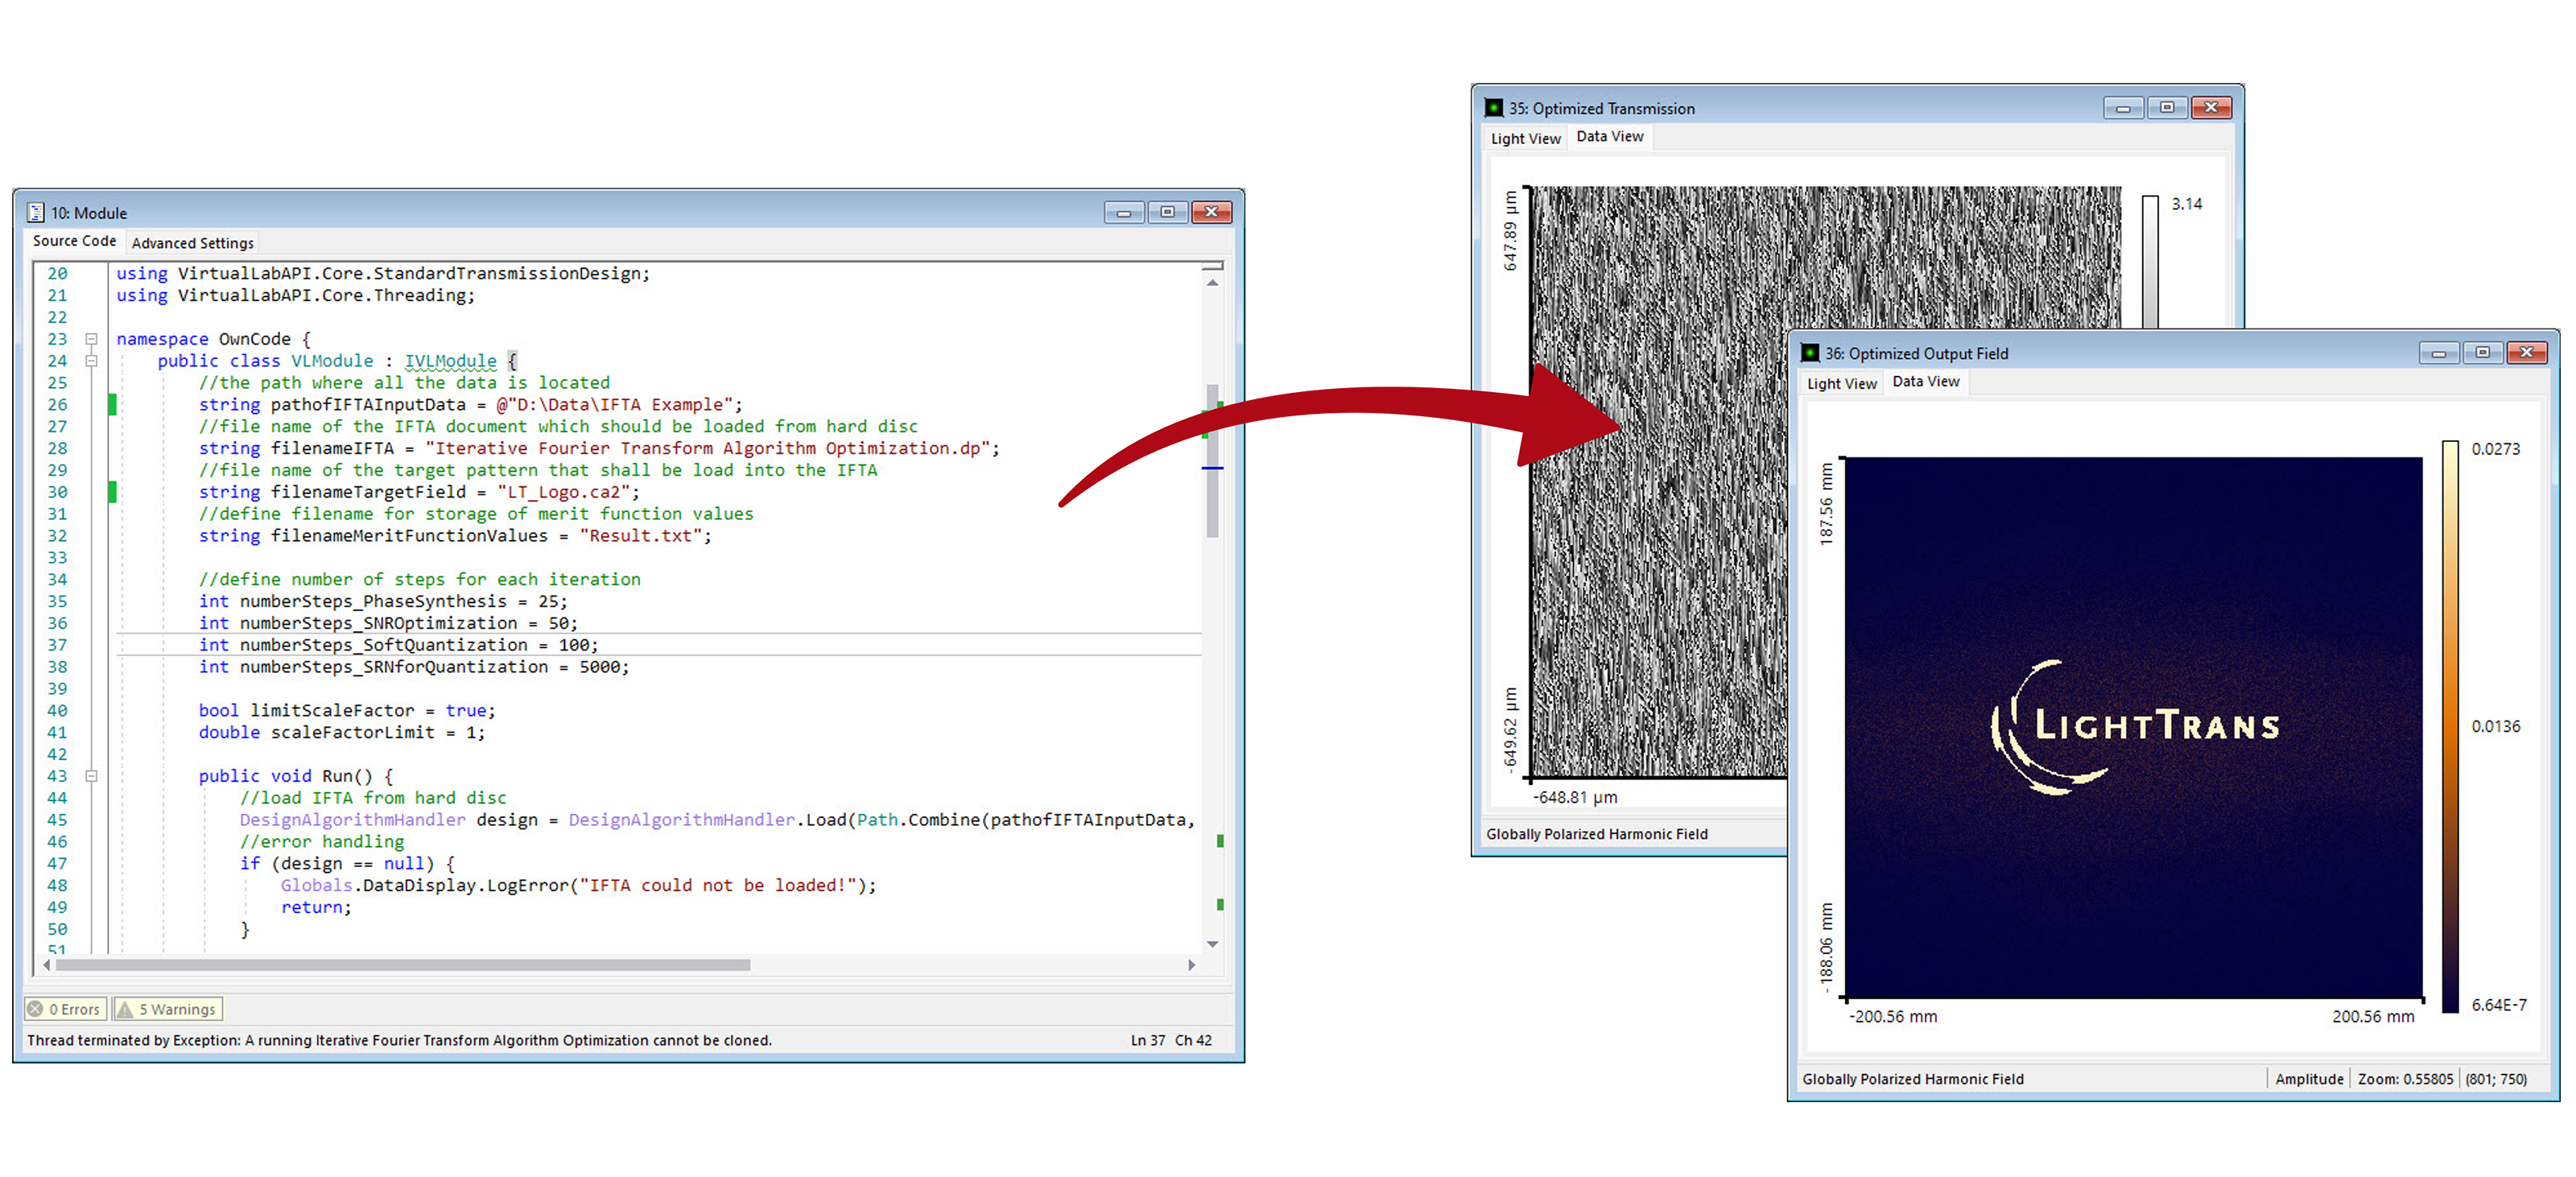Click the Optimized Output Field title icon
The height and width of the screenshot is (1177, 2576).
point(1810,353)
